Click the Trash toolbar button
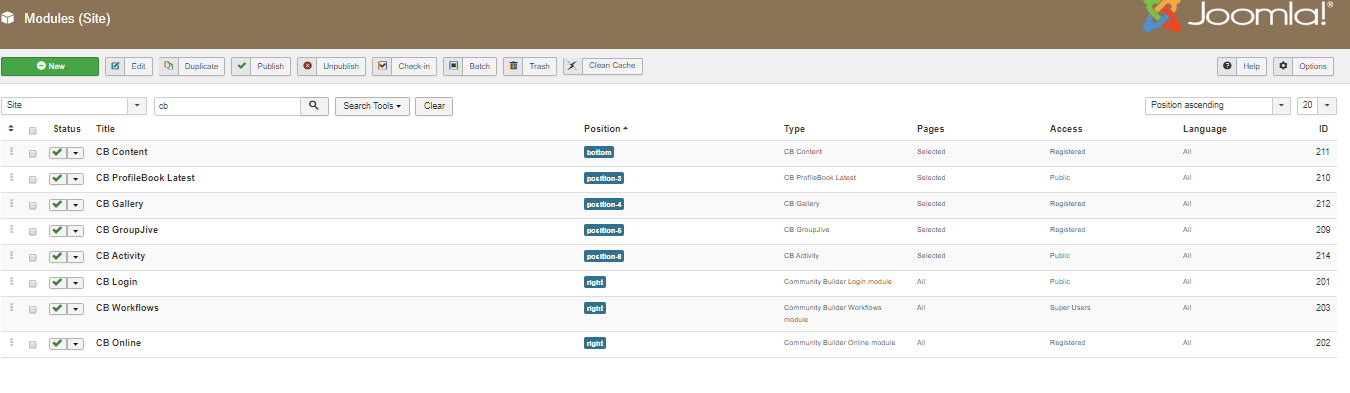This screenshot has height=393, width=1350. pyautogui.click(x=530, y=66)
